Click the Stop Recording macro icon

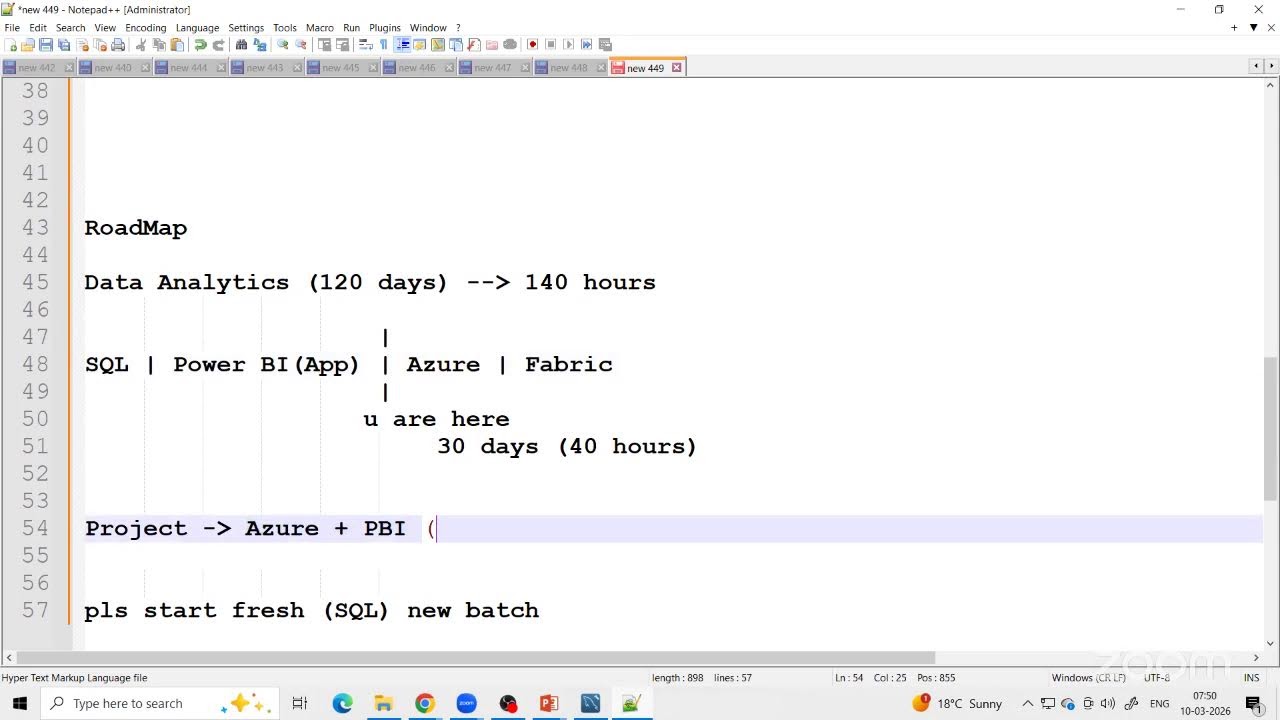point(550,44)
